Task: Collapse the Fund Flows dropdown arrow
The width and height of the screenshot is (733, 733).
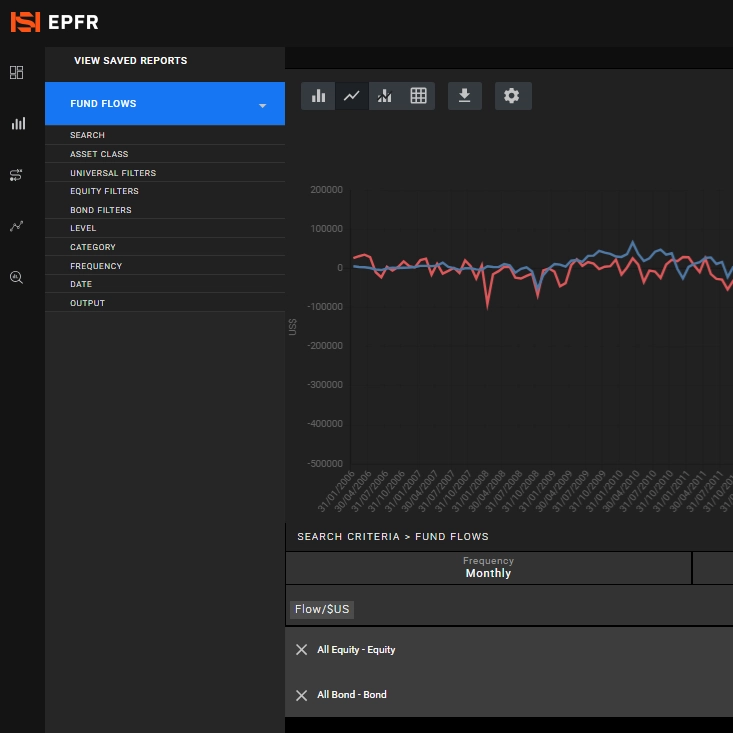Action: tap(262, 105)
